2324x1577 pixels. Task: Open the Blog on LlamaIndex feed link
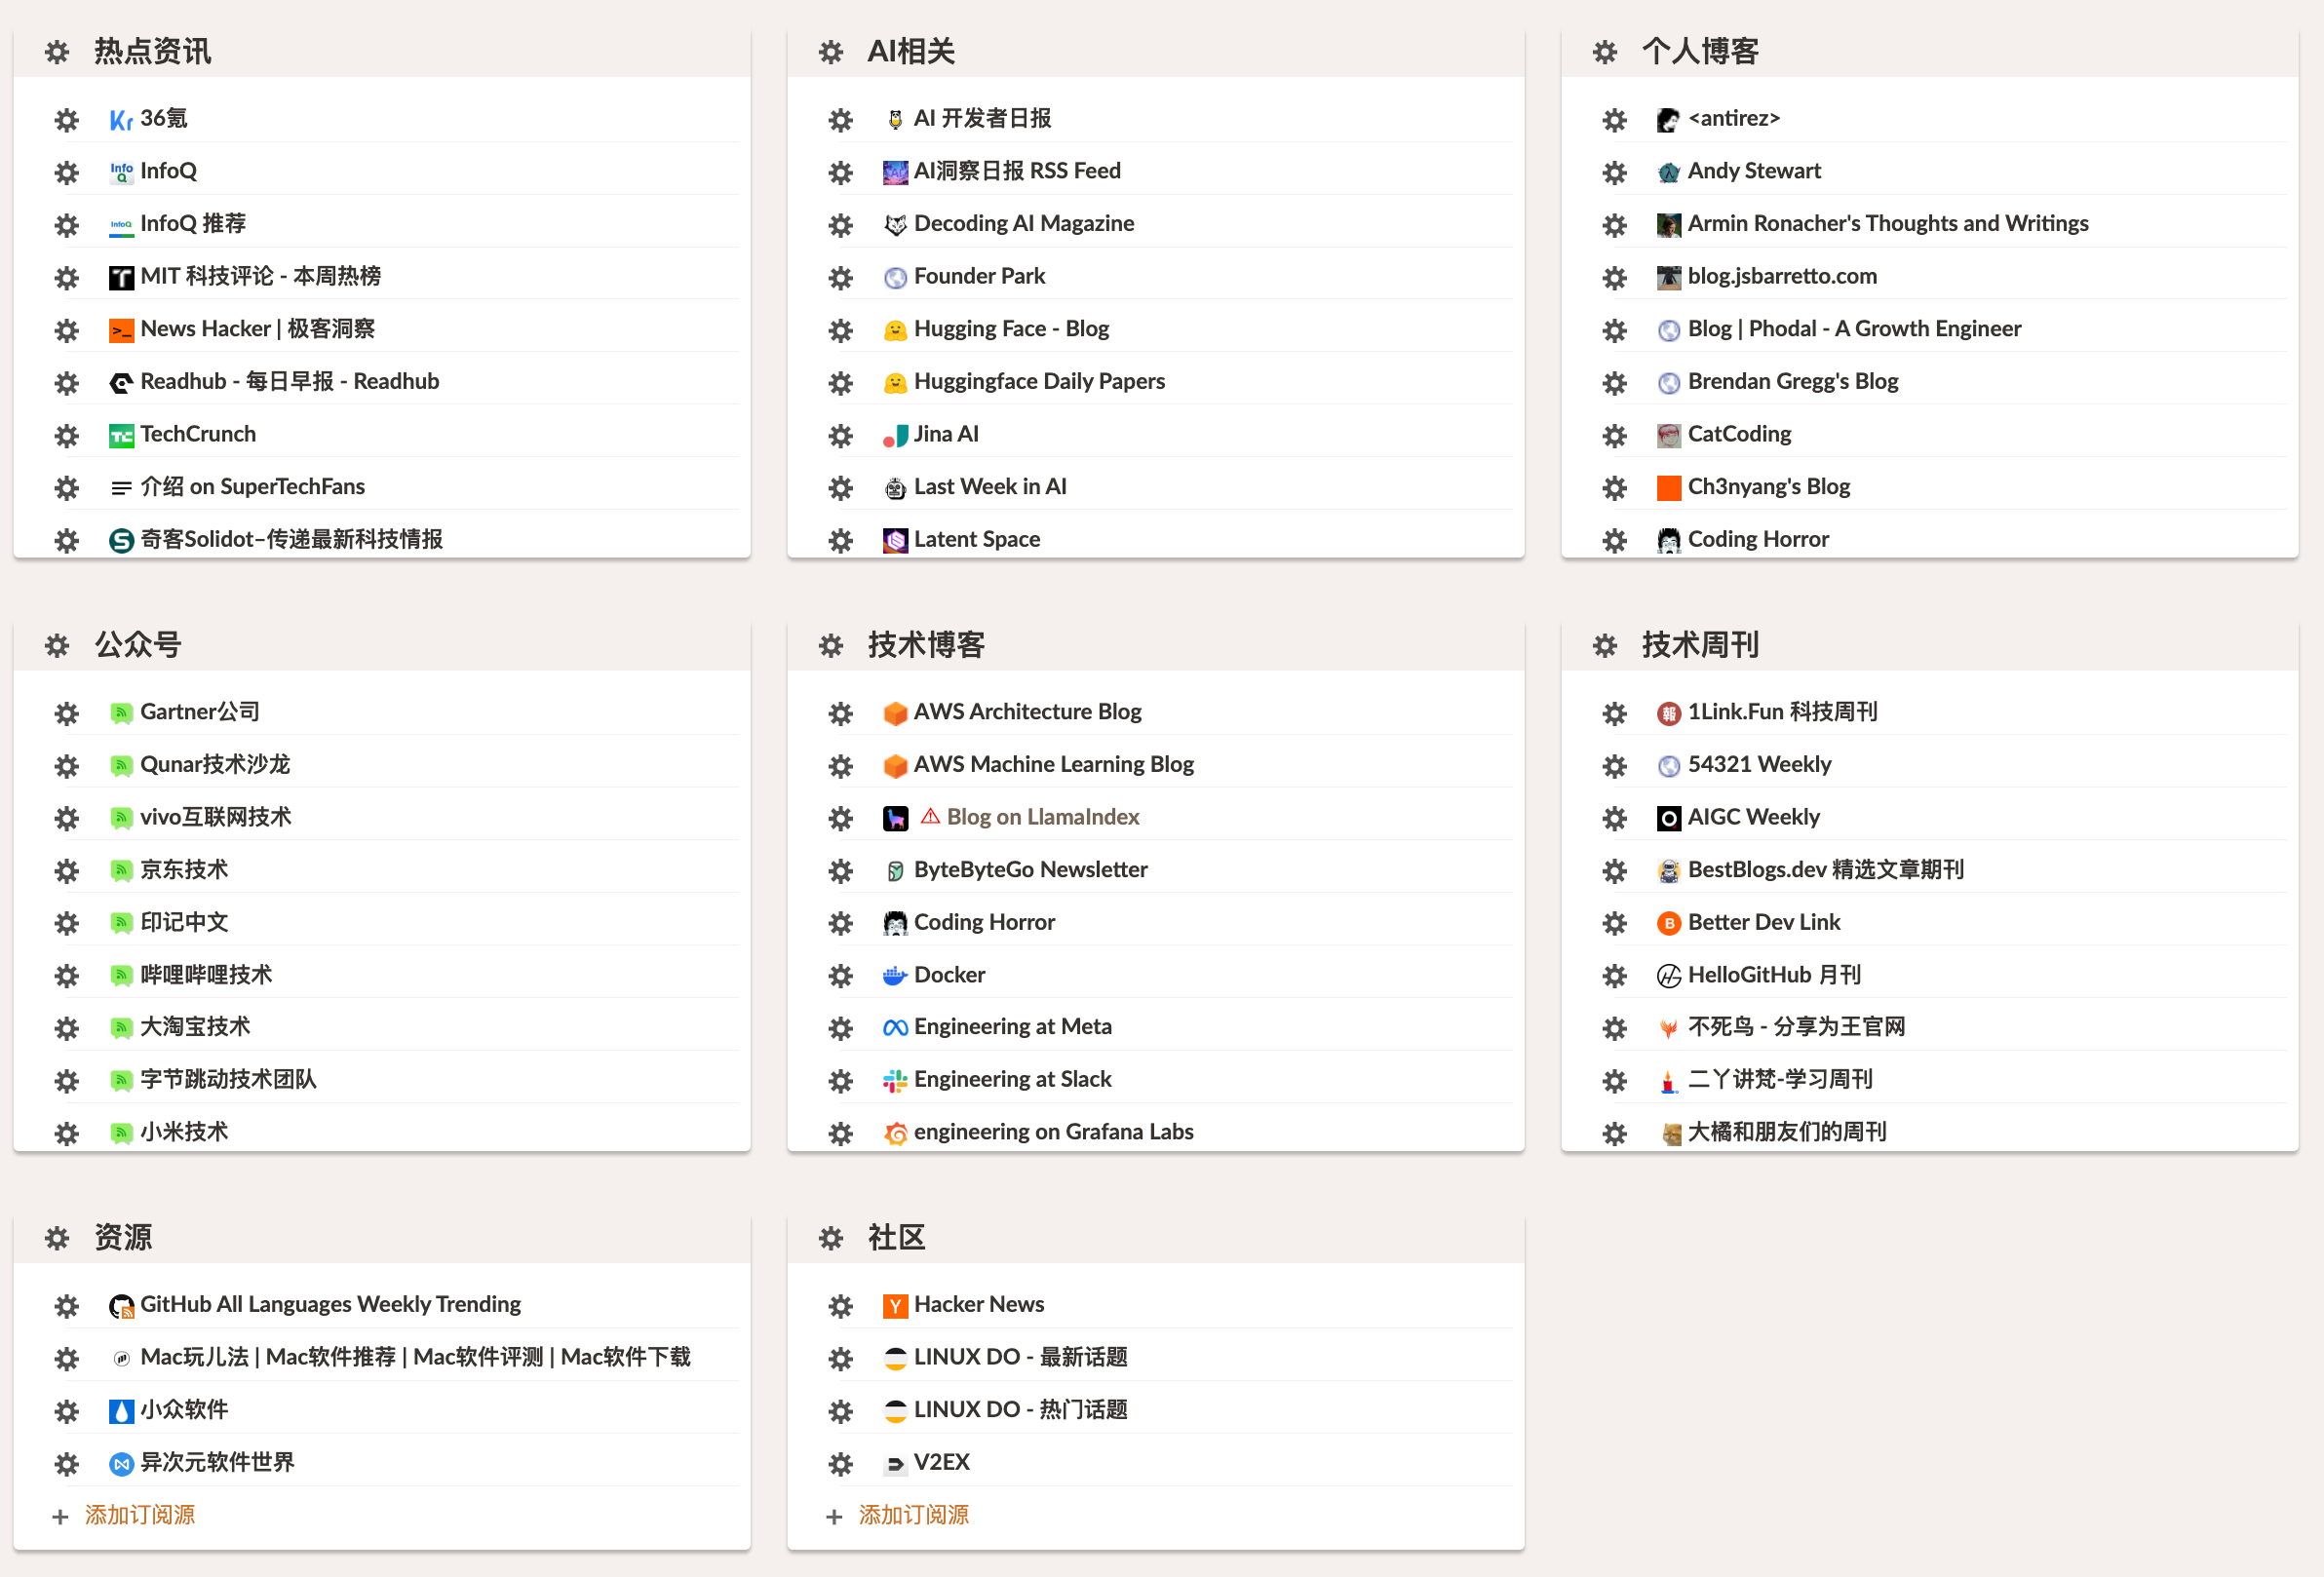pos(1042,817)
